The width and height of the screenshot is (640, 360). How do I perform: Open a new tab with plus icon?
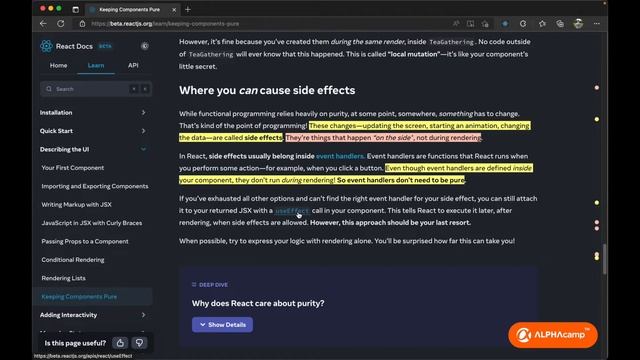click(x=188, y=9)
